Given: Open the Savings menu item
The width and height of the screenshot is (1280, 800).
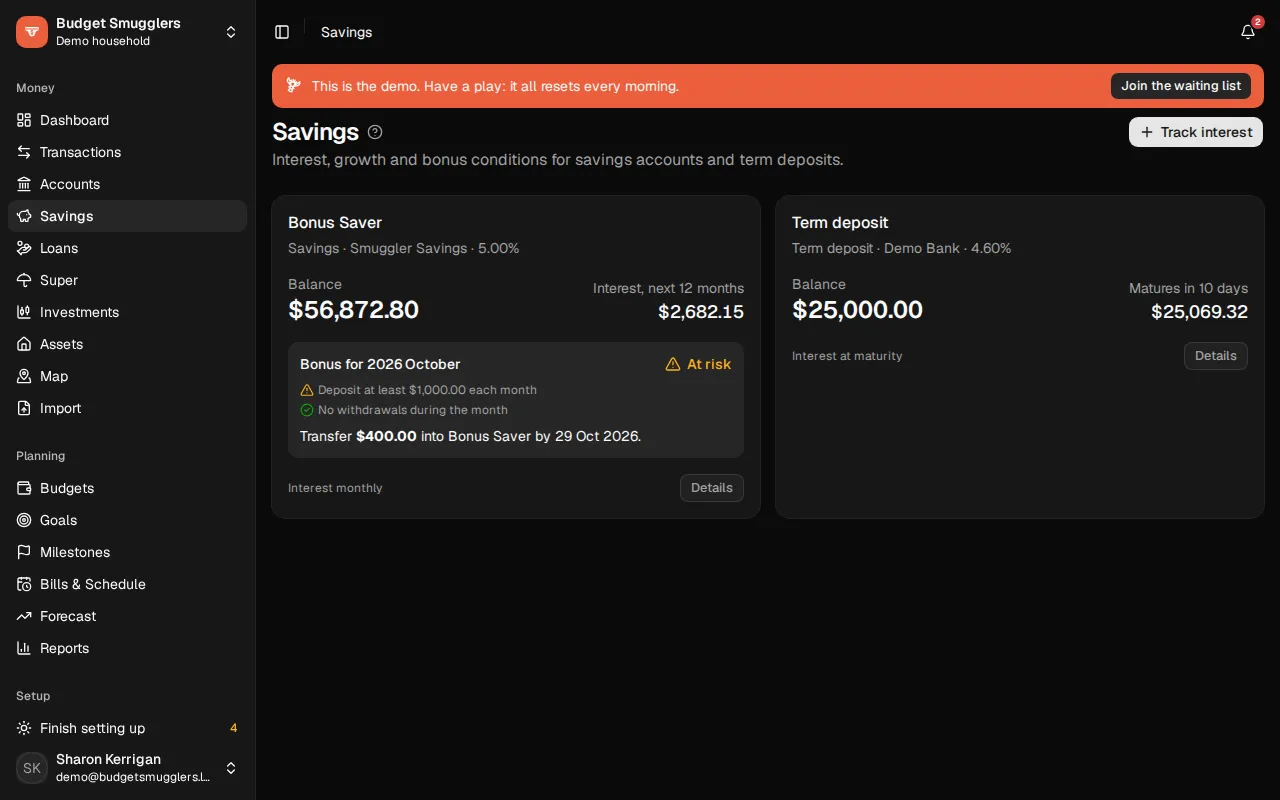Looking at the screenshot, I should point(127,216).
